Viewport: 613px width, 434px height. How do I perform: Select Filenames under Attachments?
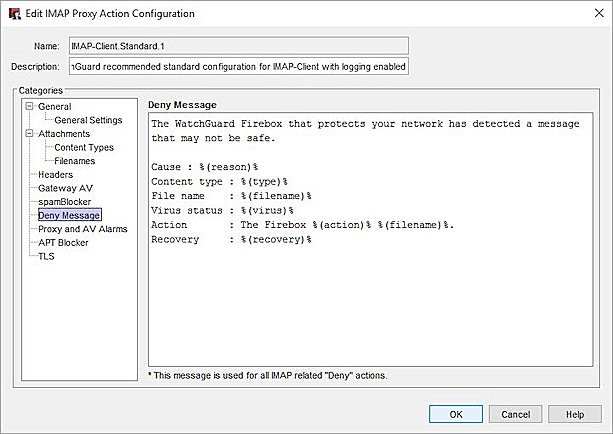coord(75,161)
